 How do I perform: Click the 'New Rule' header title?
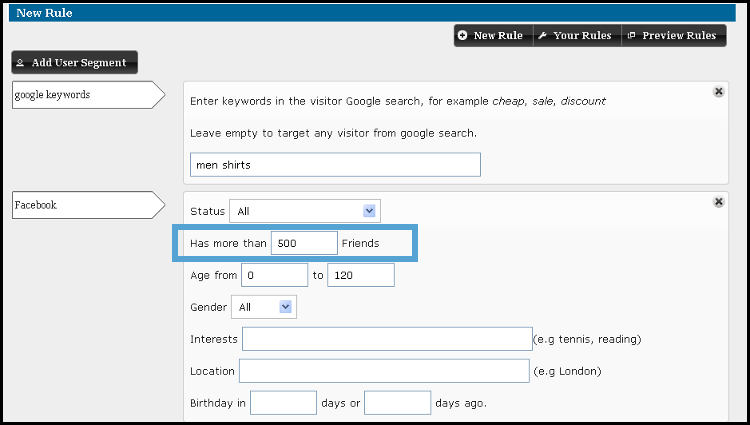pyautogui.click(x=44, y=13)
